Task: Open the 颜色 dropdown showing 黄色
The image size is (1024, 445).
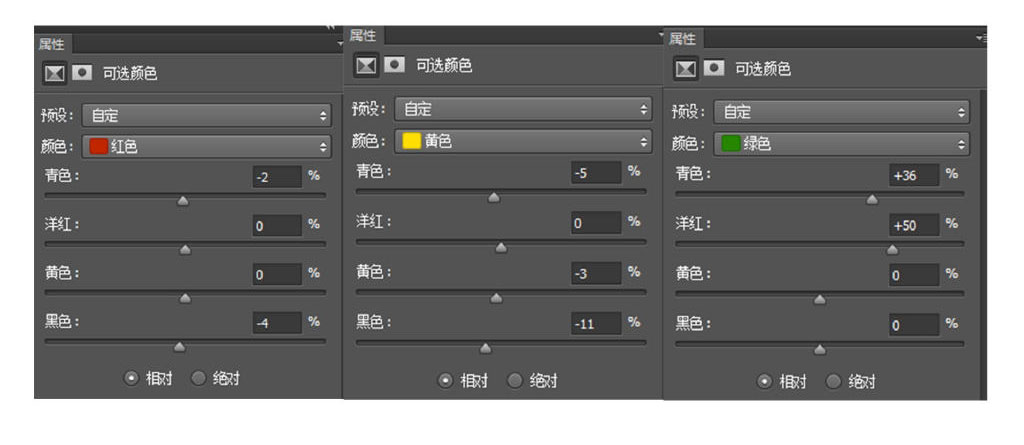Action: [522, 141]
